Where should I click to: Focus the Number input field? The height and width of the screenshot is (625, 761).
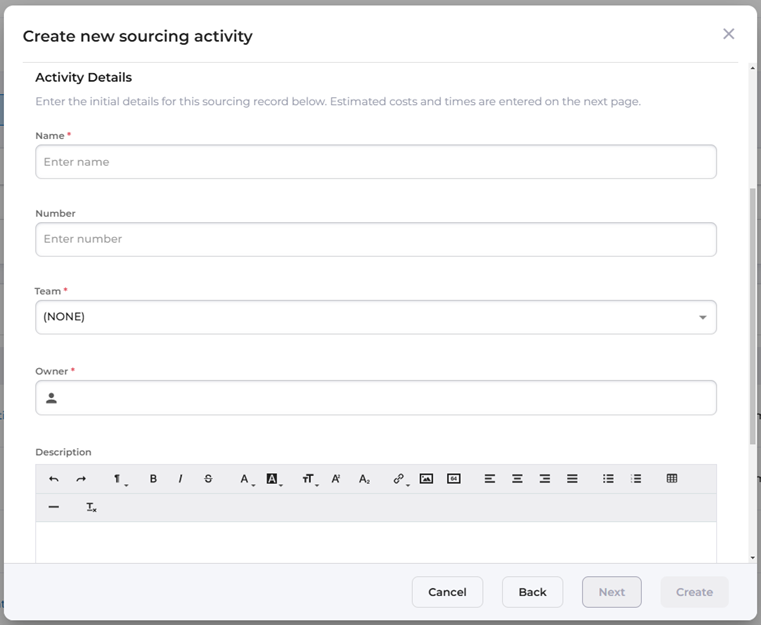pyautogui.click(x=376, y=239)
